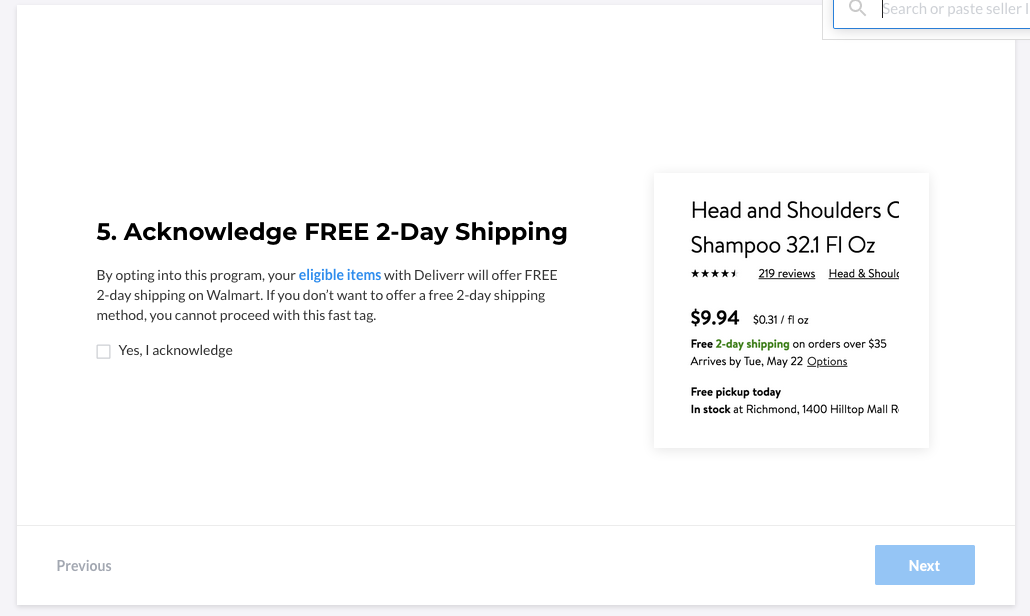This screenshot has width=1030, height=616.
Task: Click the $0.31 / fl oz unit price
Action: point(780,320)
